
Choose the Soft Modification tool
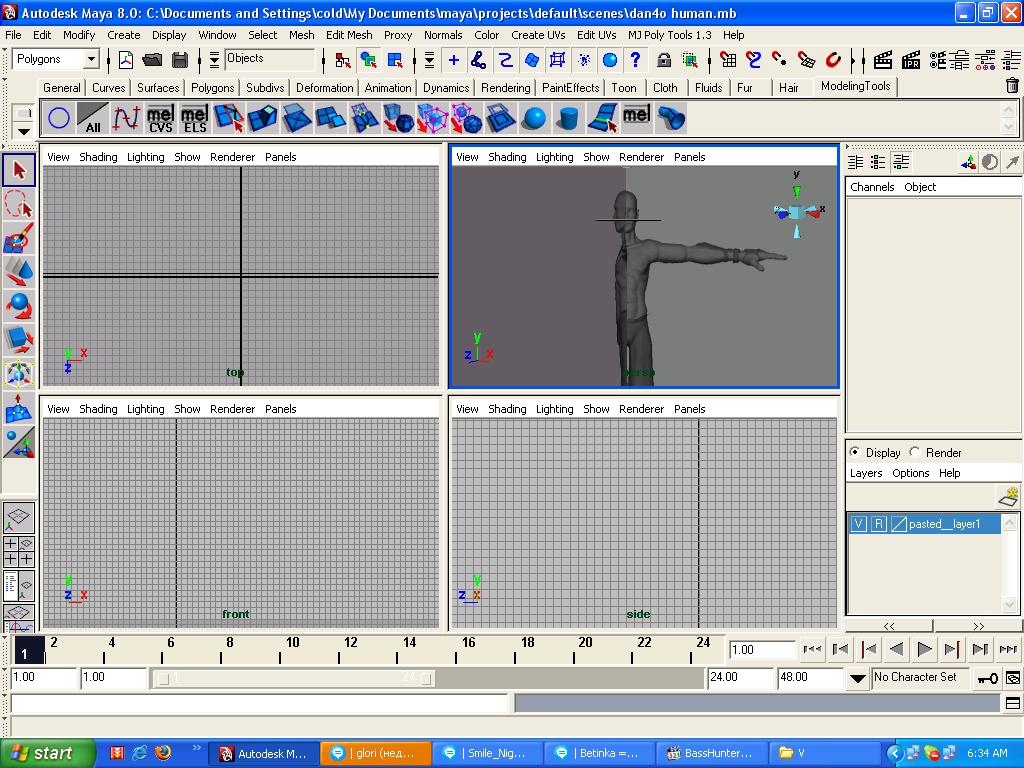(x=19, y=408)
